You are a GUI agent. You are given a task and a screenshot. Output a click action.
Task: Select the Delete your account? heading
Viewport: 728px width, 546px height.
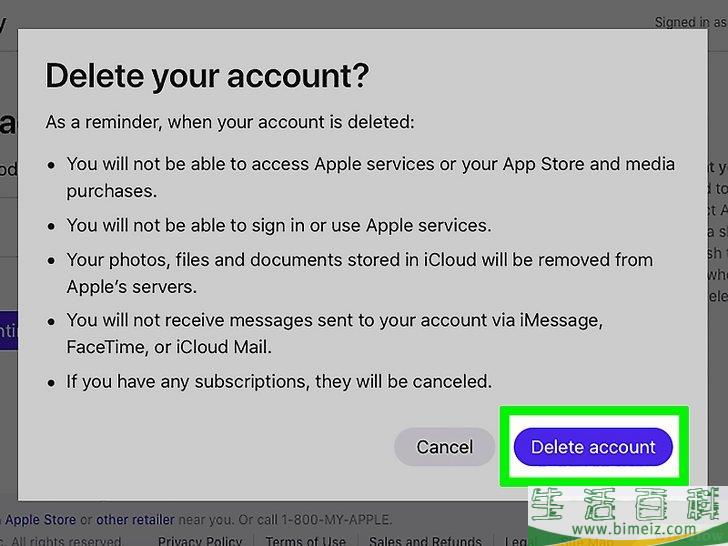(207, 76)
